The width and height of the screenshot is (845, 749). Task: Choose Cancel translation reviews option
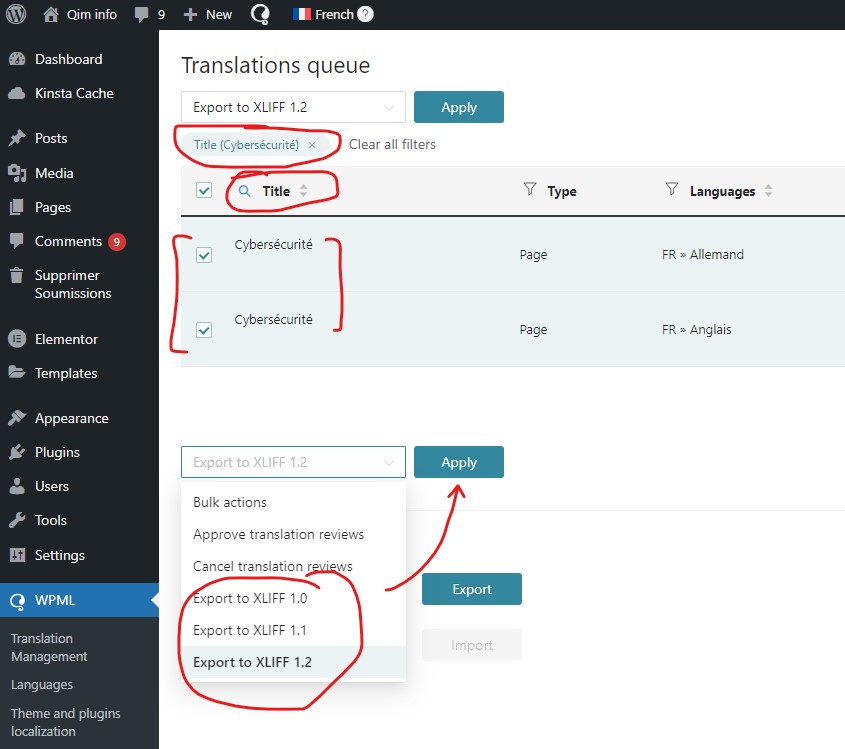pos(293,566)
